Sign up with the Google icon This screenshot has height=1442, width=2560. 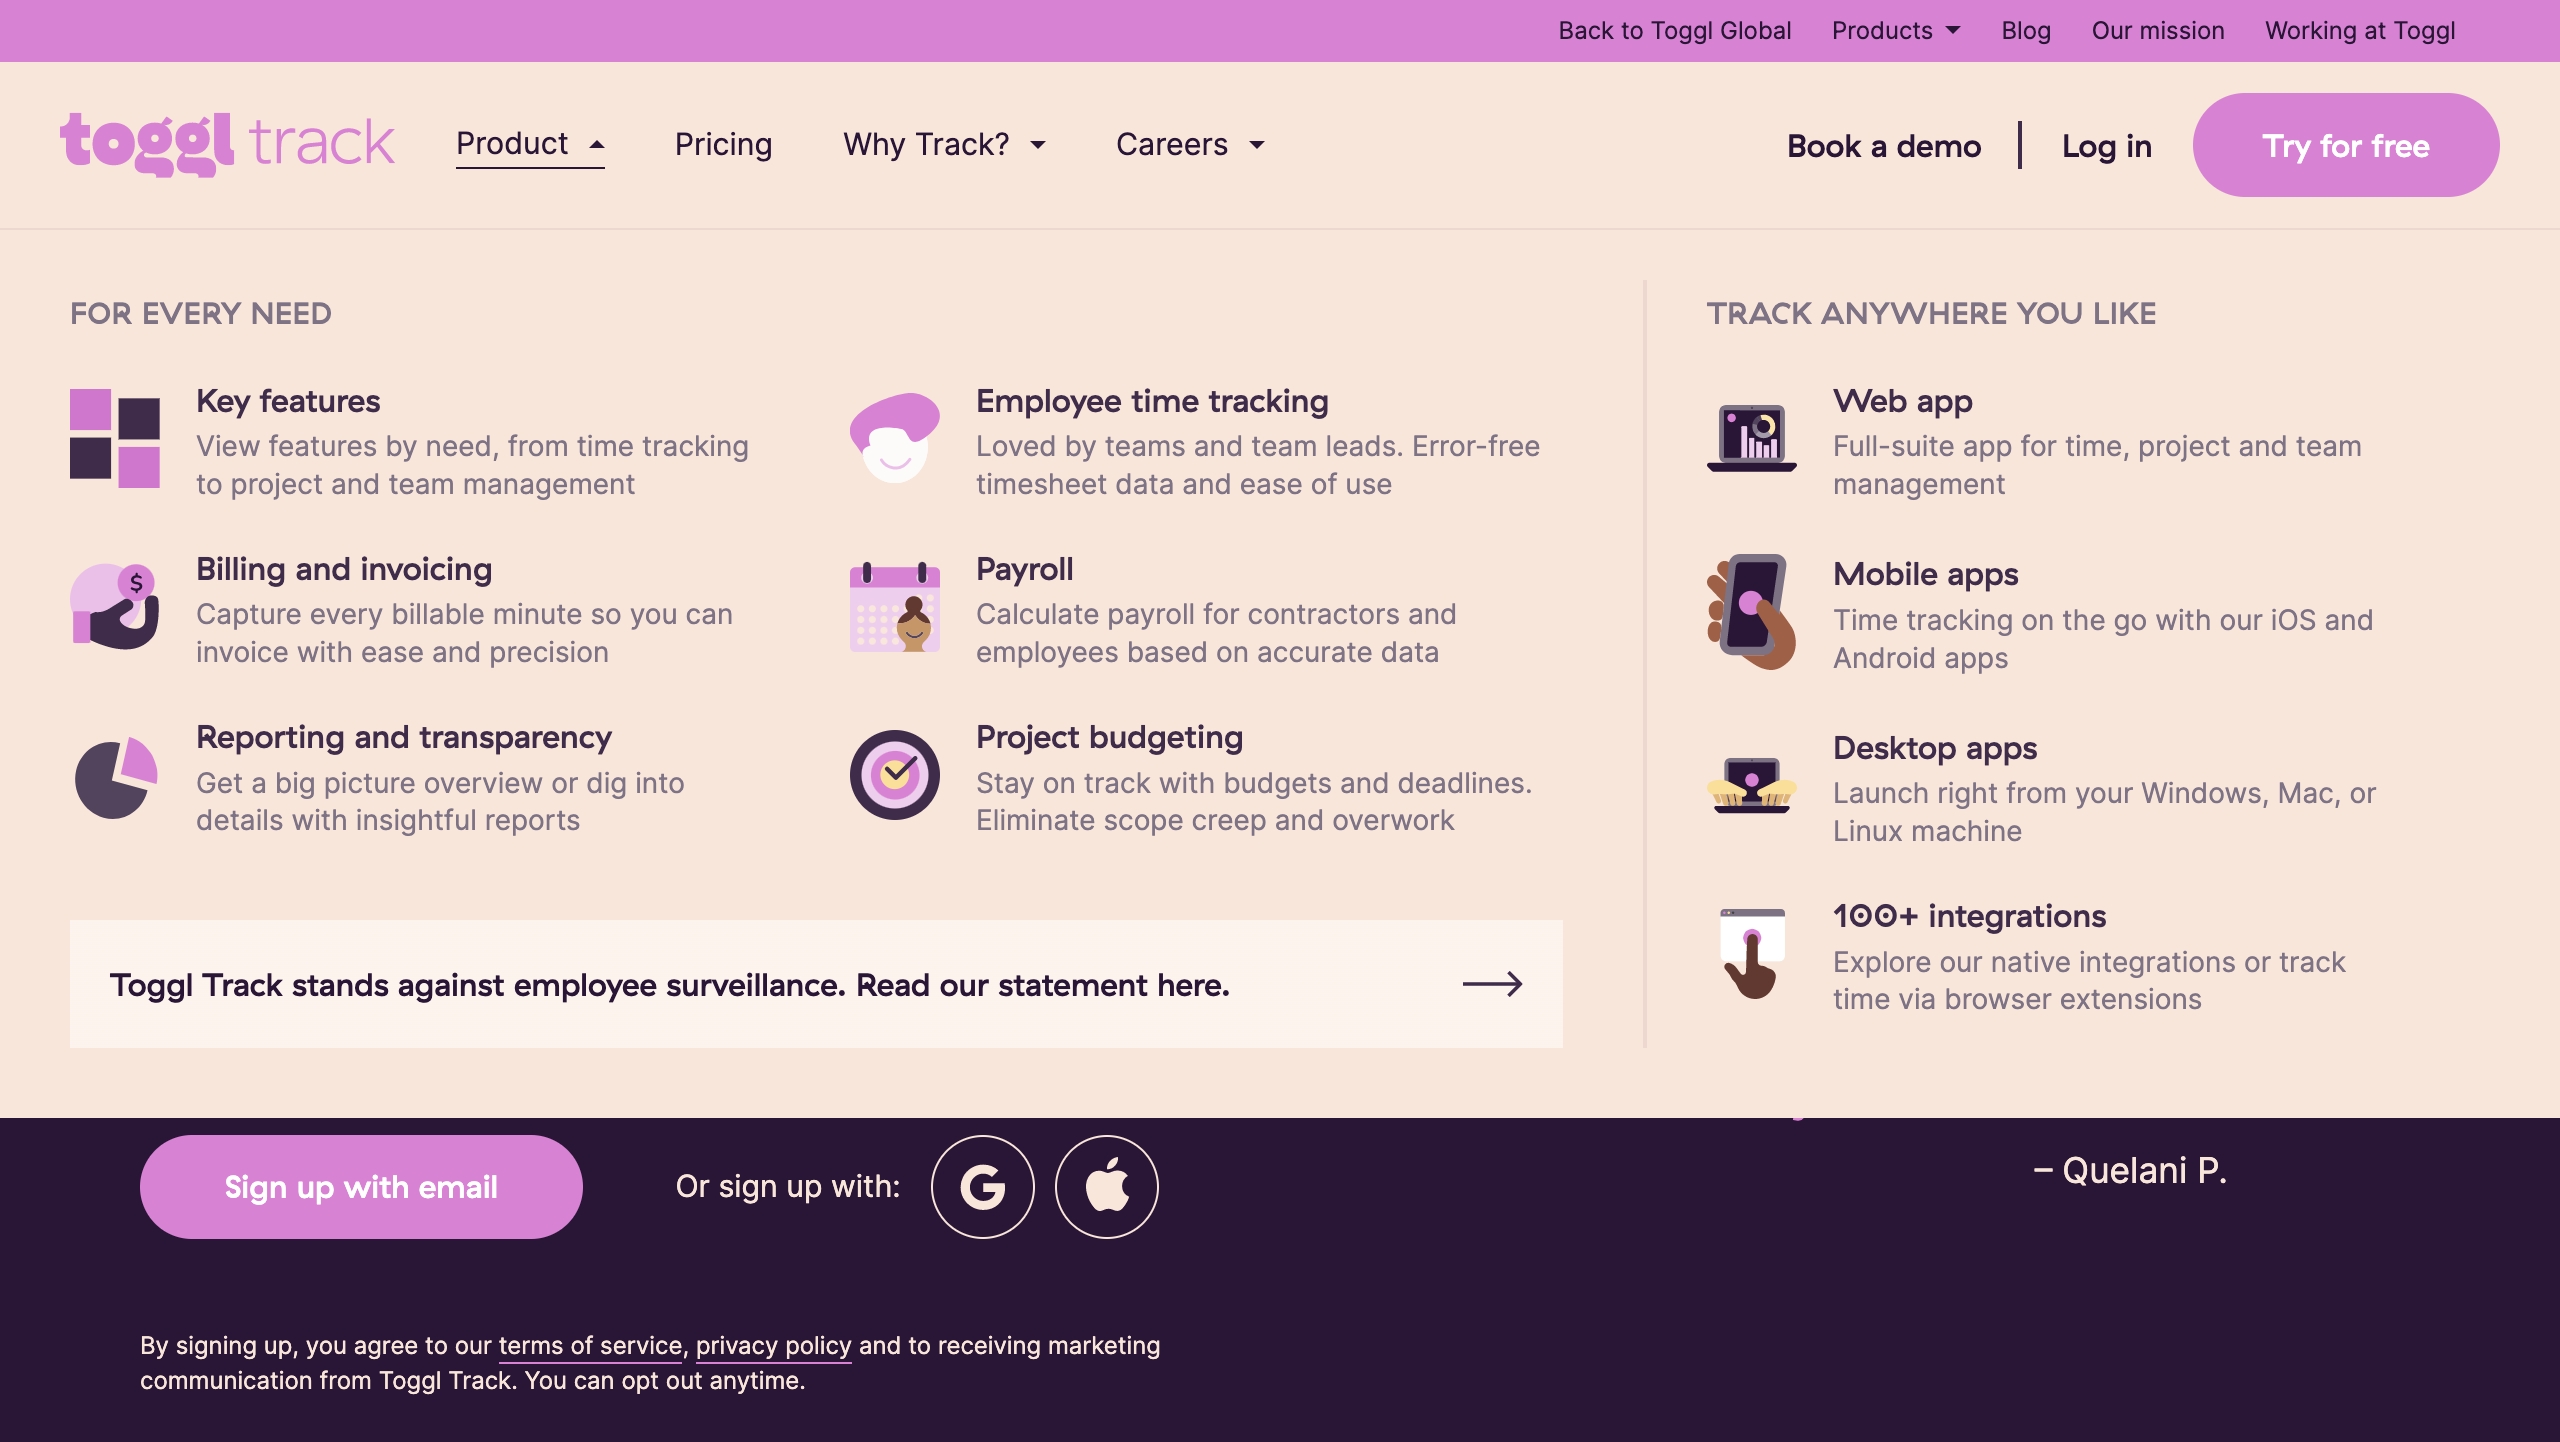[983, 1187]
